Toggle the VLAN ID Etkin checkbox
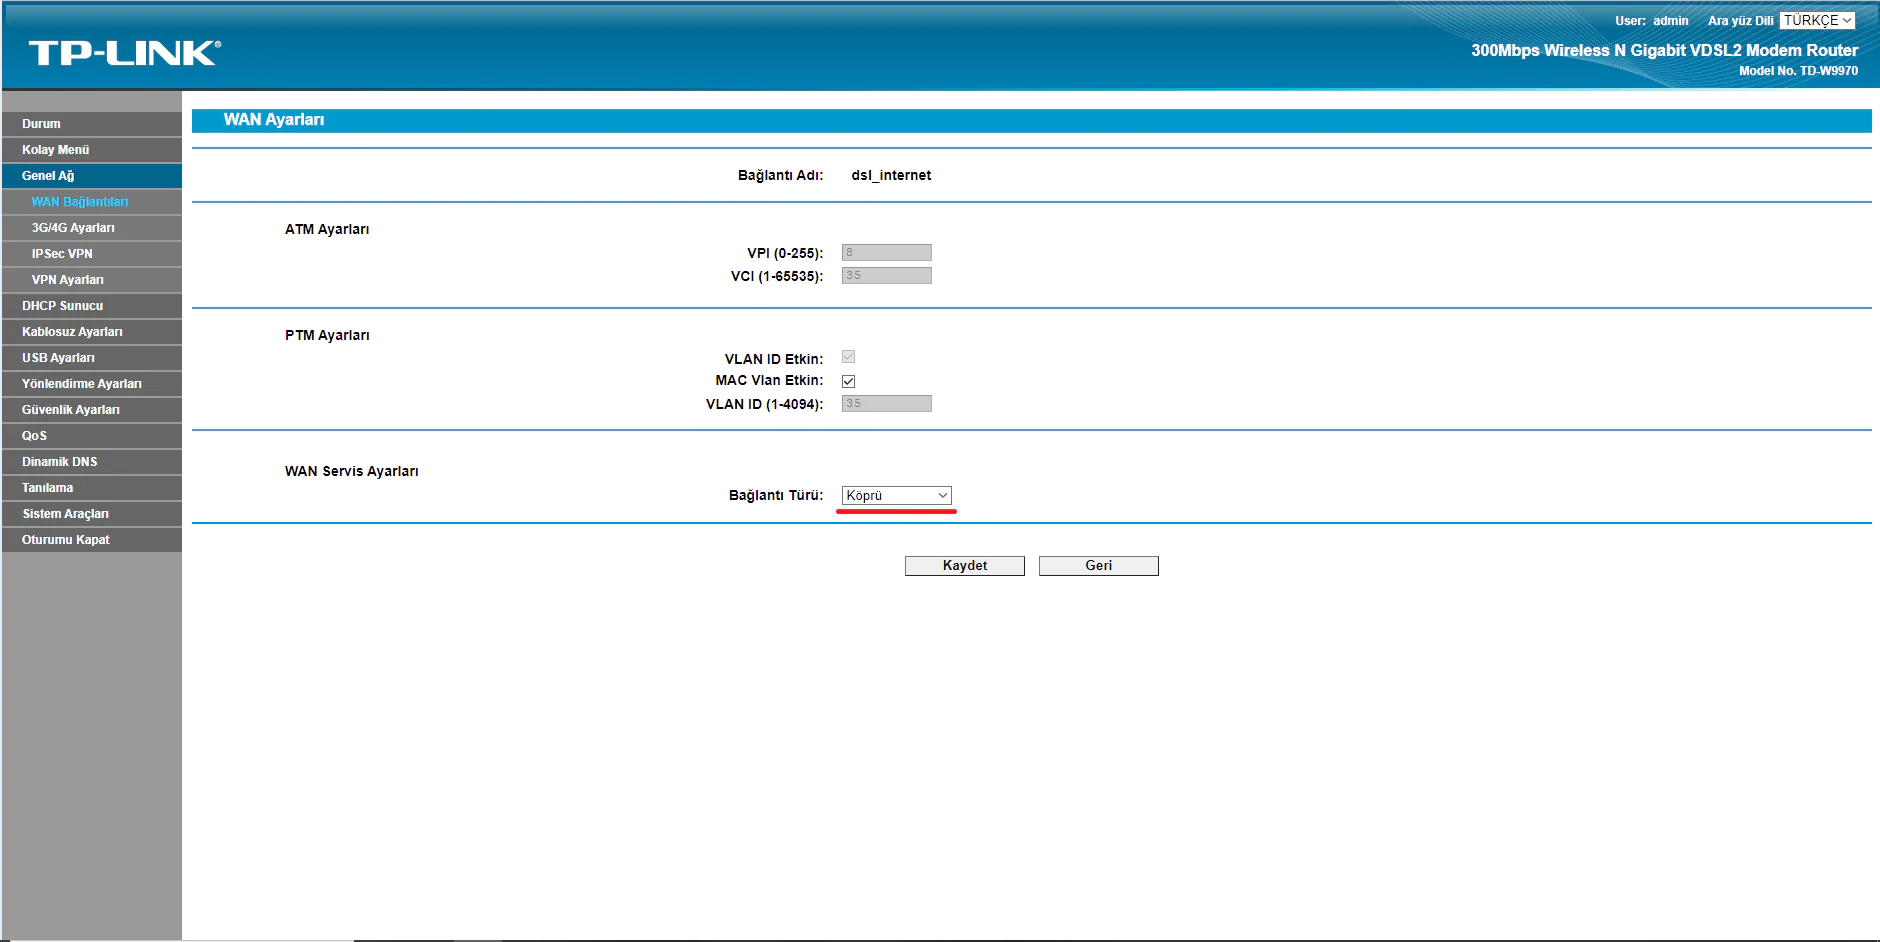 tap(848, 356)
